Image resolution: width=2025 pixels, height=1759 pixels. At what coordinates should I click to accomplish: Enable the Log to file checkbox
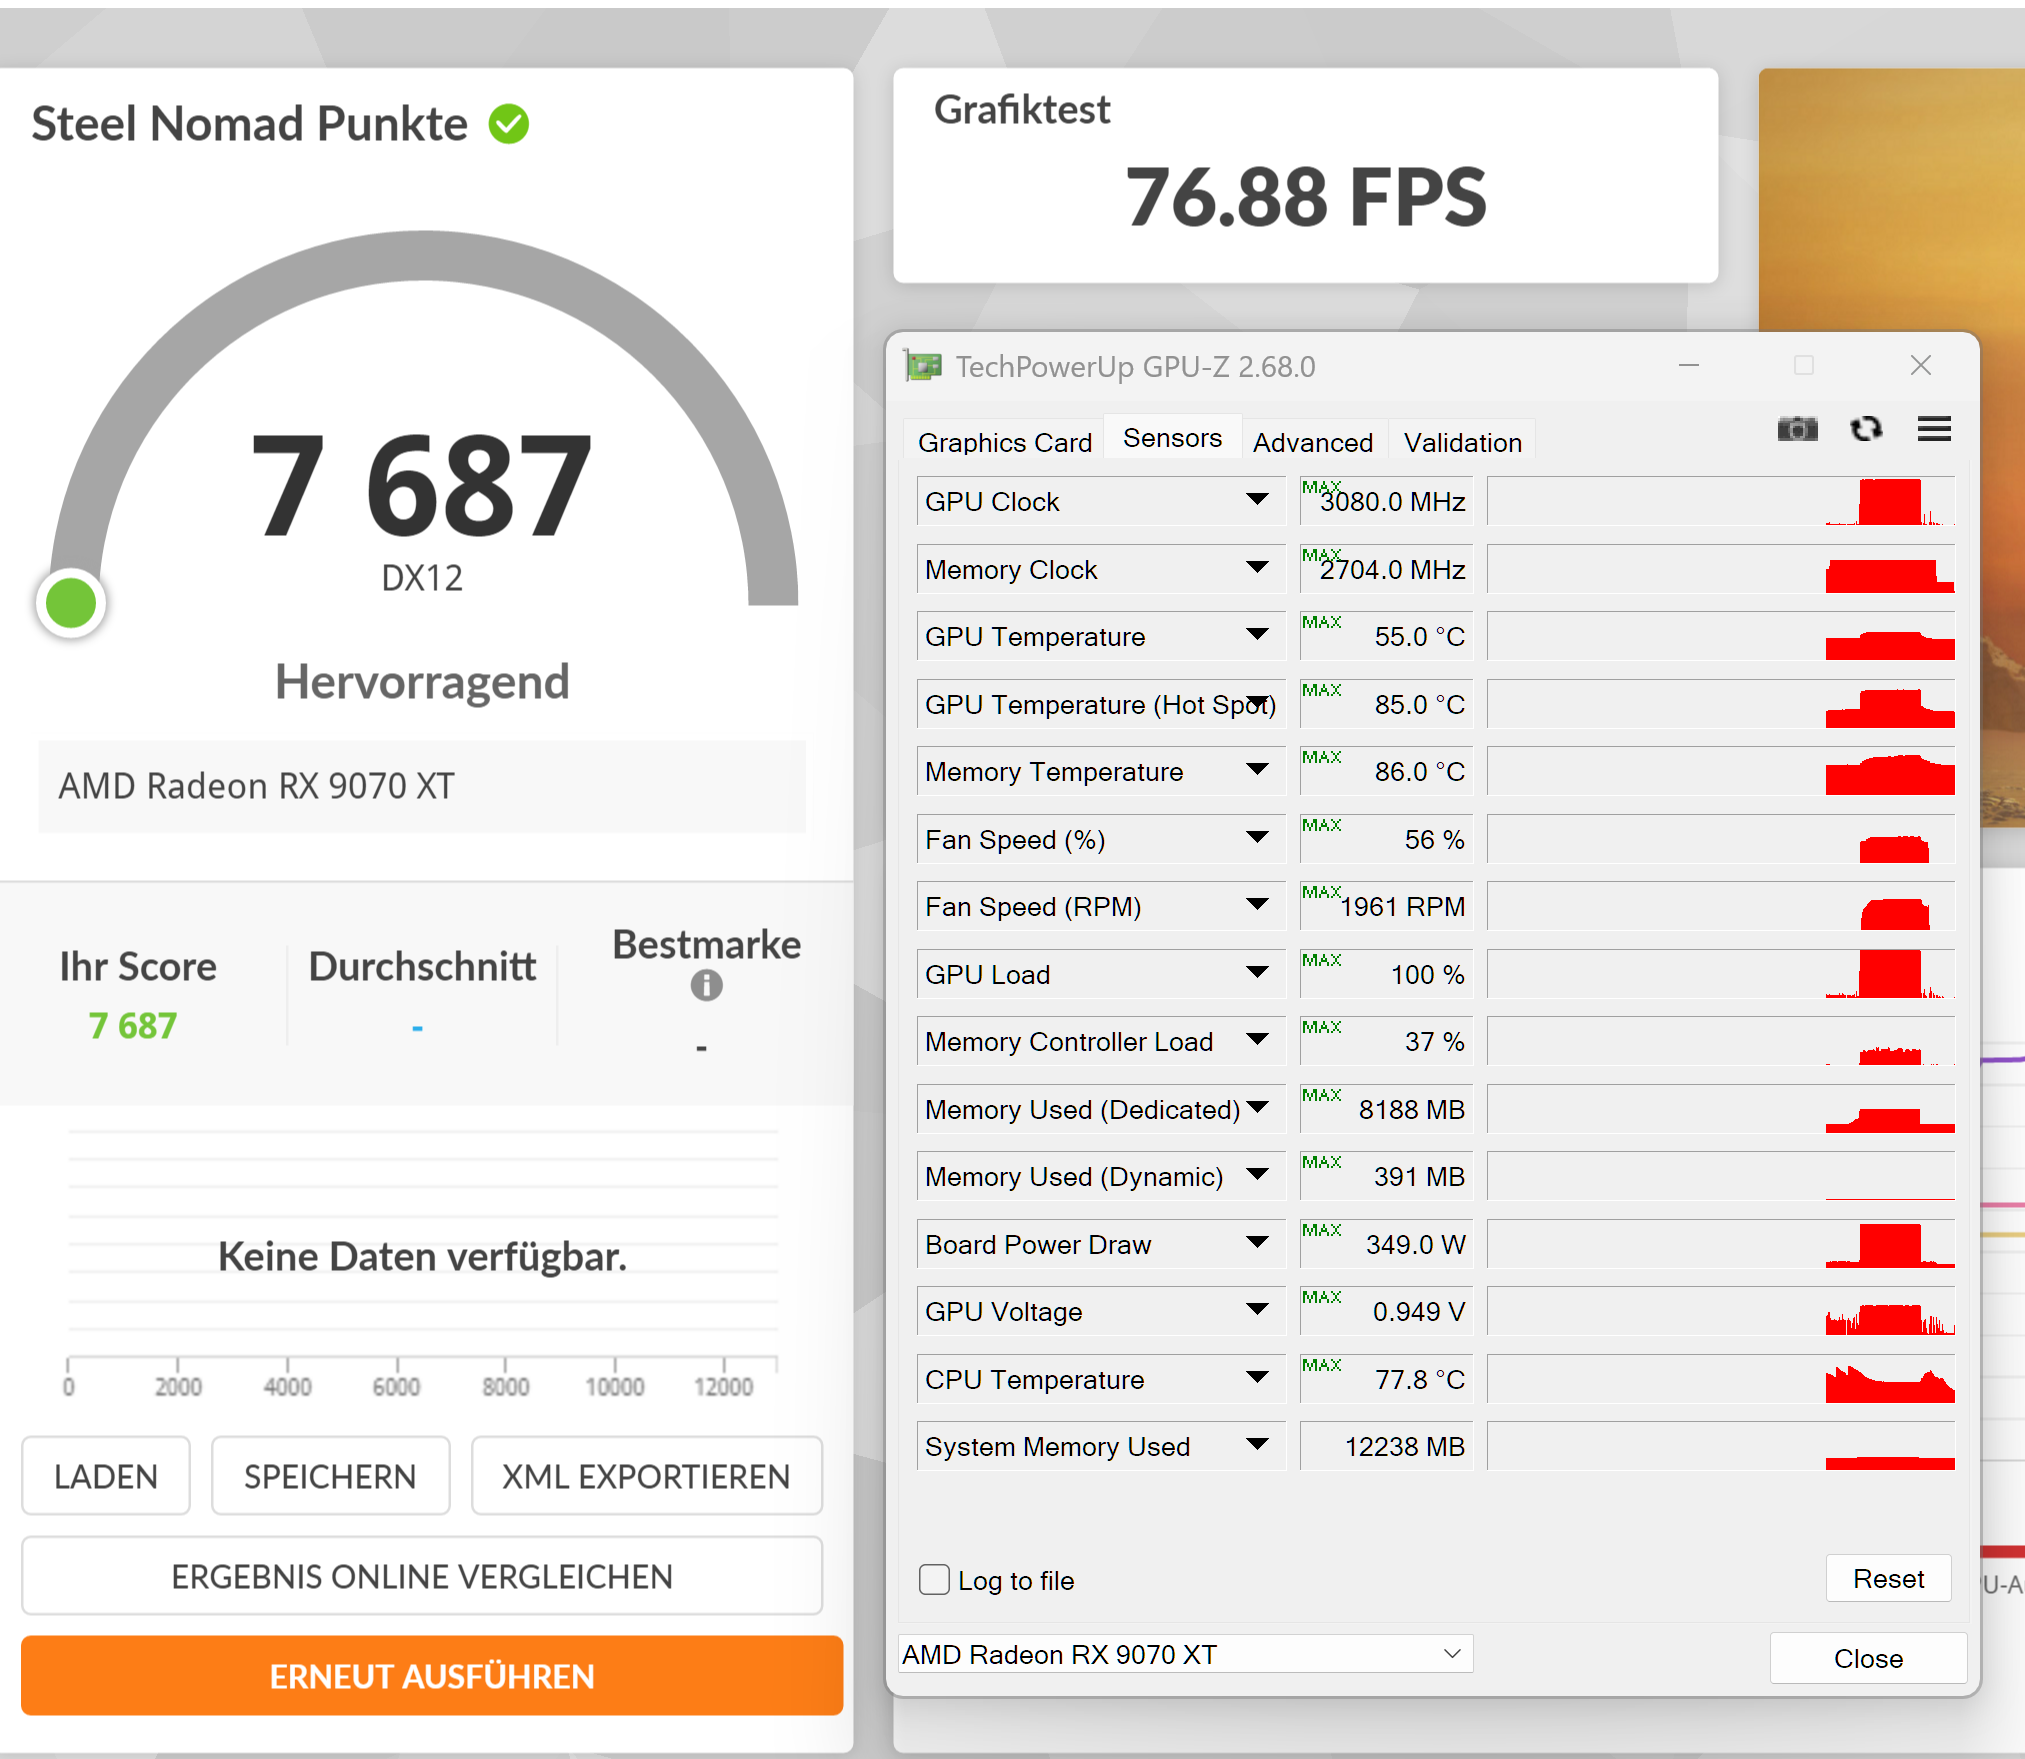(x=934, y=1580)
